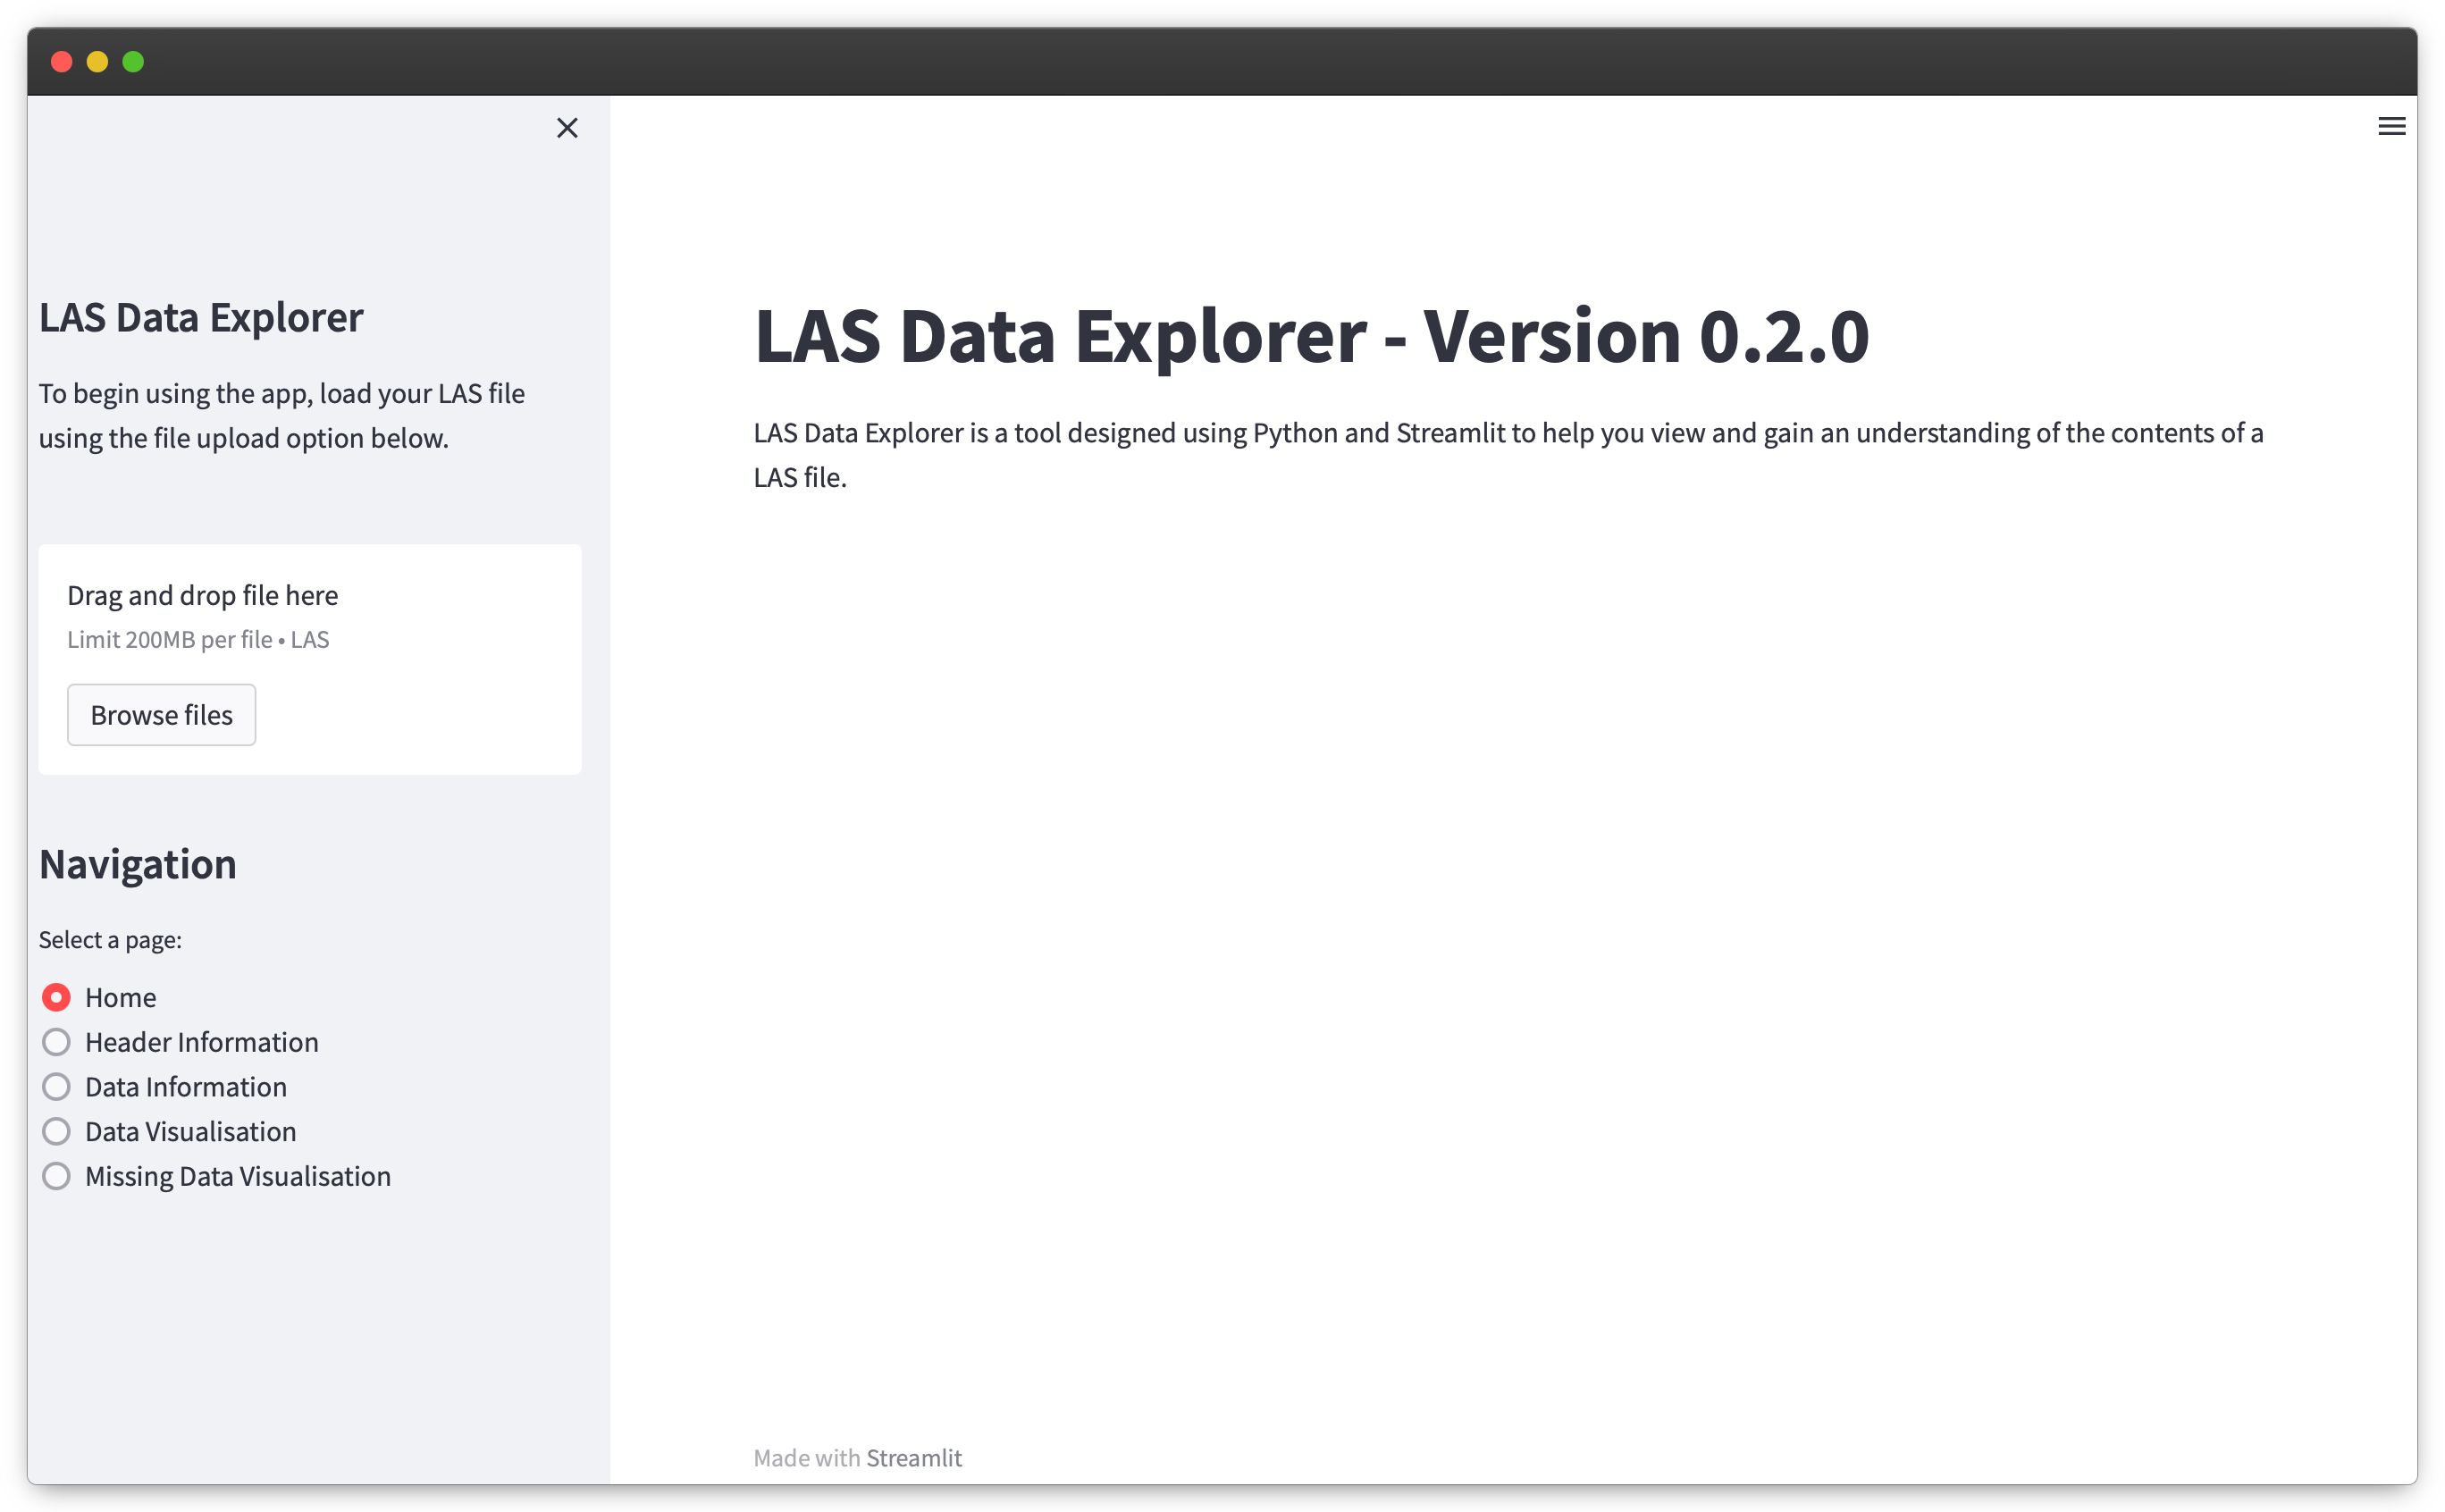
Task: Click the Navigation heading in sidebar
Action: tap(138, 864)
